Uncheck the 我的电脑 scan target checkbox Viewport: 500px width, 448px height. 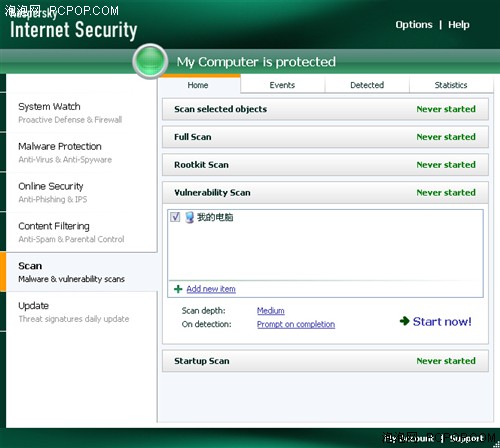point(175,217)
